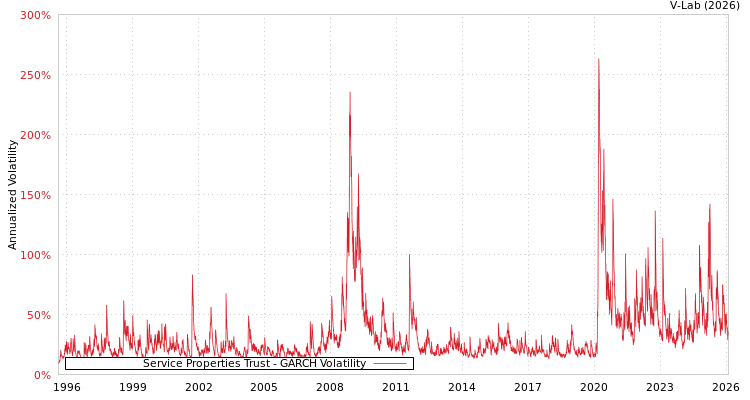This screenshot has width=750, height=400.
Task: Click the 2008 x-axis label
Action: pyautogui.click(x=330, y=387)
